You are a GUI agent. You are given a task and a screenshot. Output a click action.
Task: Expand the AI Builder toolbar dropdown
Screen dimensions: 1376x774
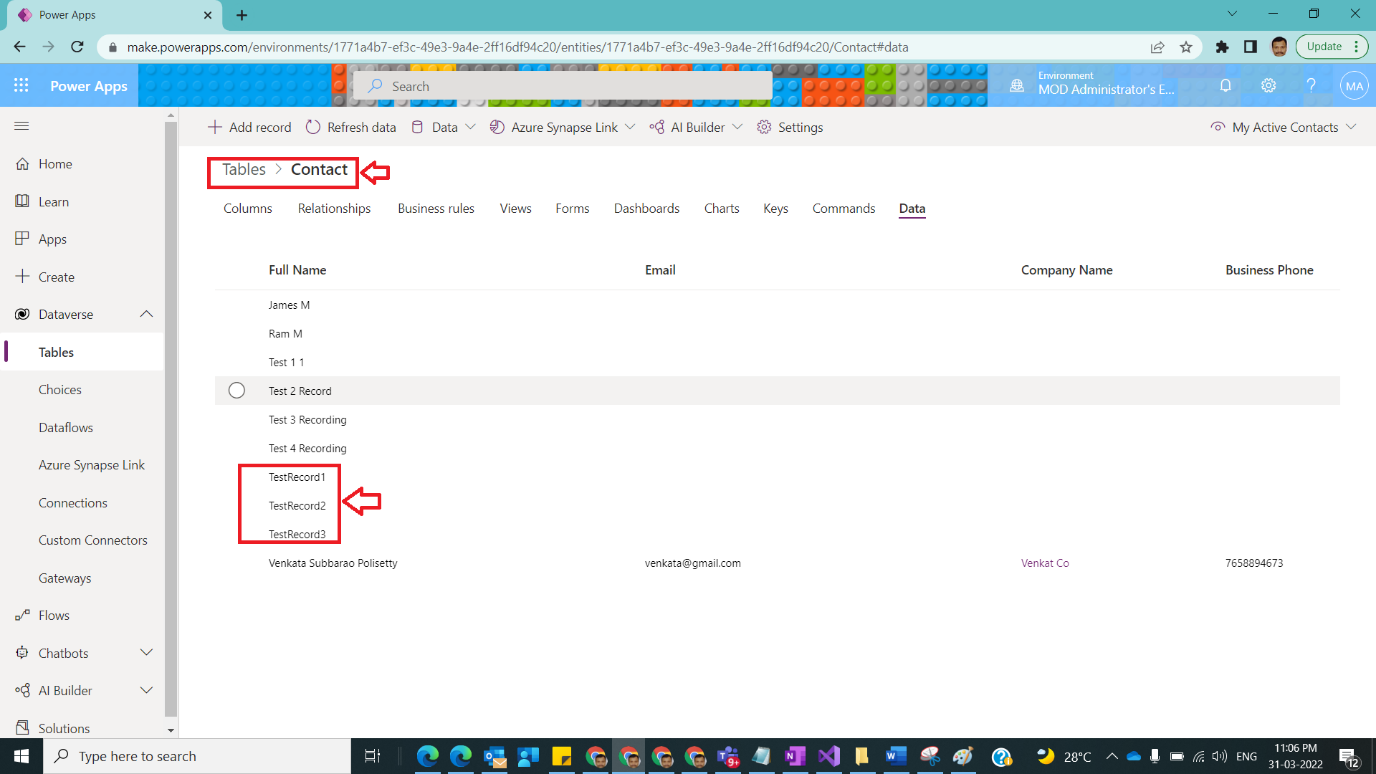click(x=737, y=127)
